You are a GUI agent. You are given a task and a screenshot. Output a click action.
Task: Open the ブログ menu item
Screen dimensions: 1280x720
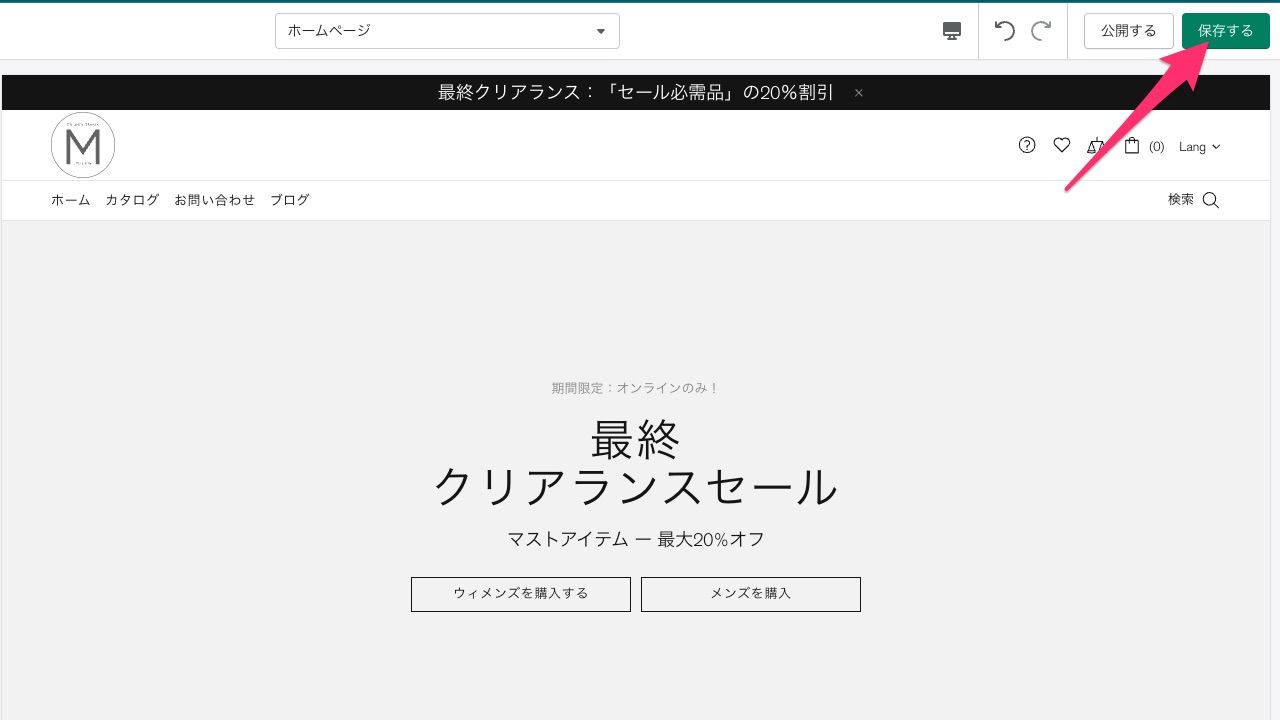coord(290,200)
